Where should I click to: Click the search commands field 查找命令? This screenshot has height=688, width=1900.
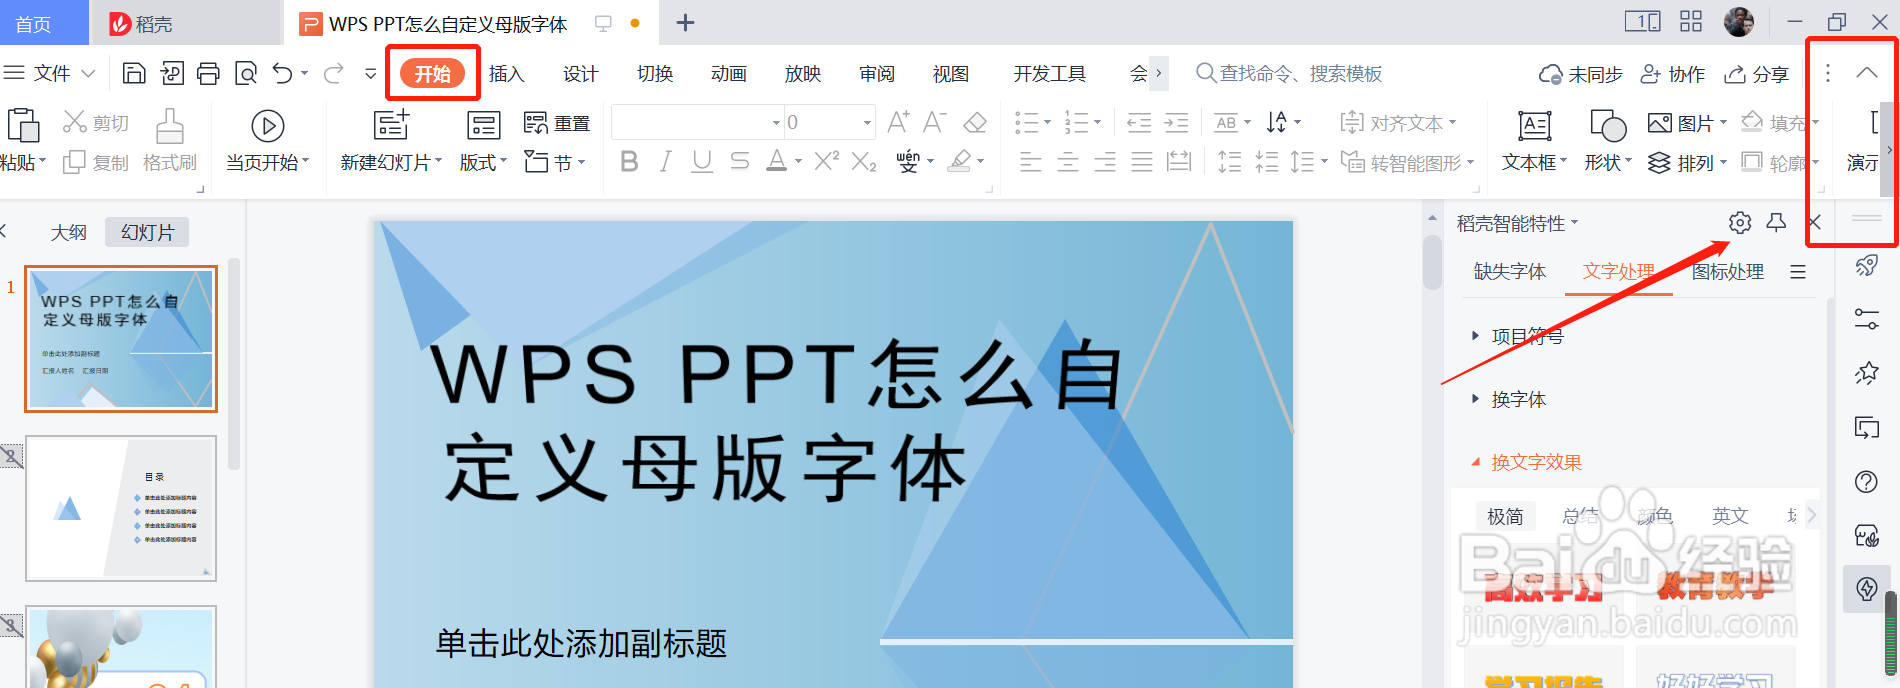1290,73
